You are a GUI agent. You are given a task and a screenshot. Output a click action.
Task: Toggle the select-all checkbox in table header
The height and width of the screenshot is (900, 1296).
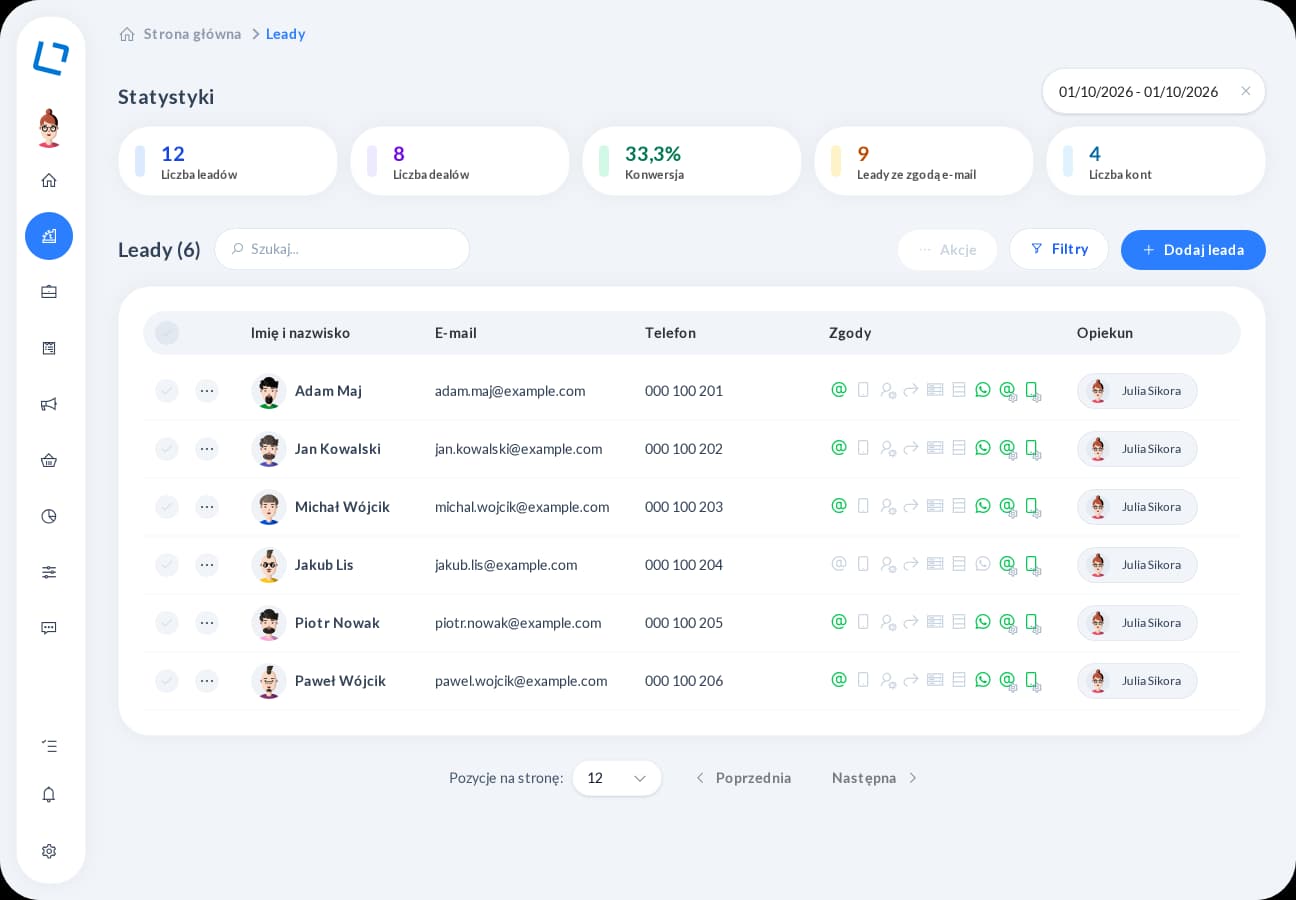coord(167,333)
